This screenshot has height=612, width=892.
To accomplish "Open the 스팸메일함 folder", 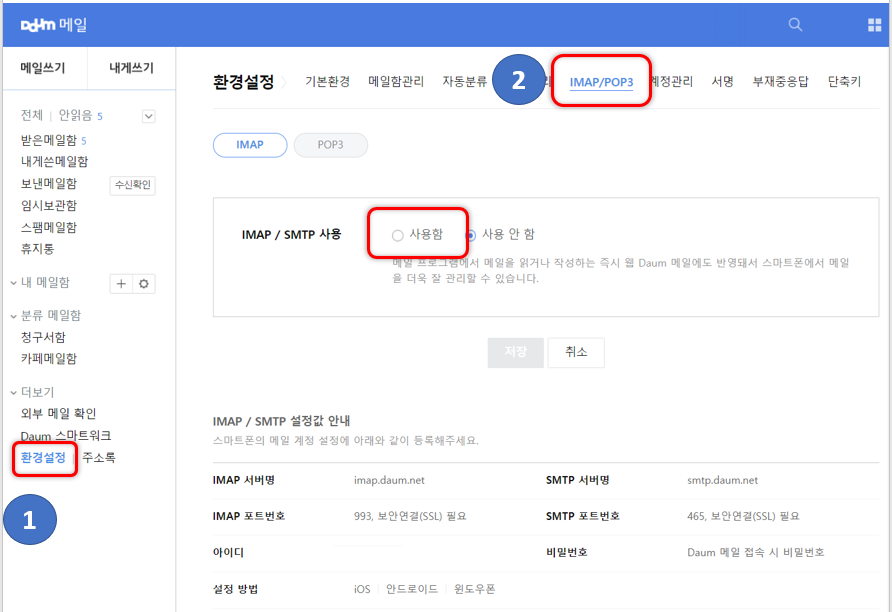I will pos(49,228).
